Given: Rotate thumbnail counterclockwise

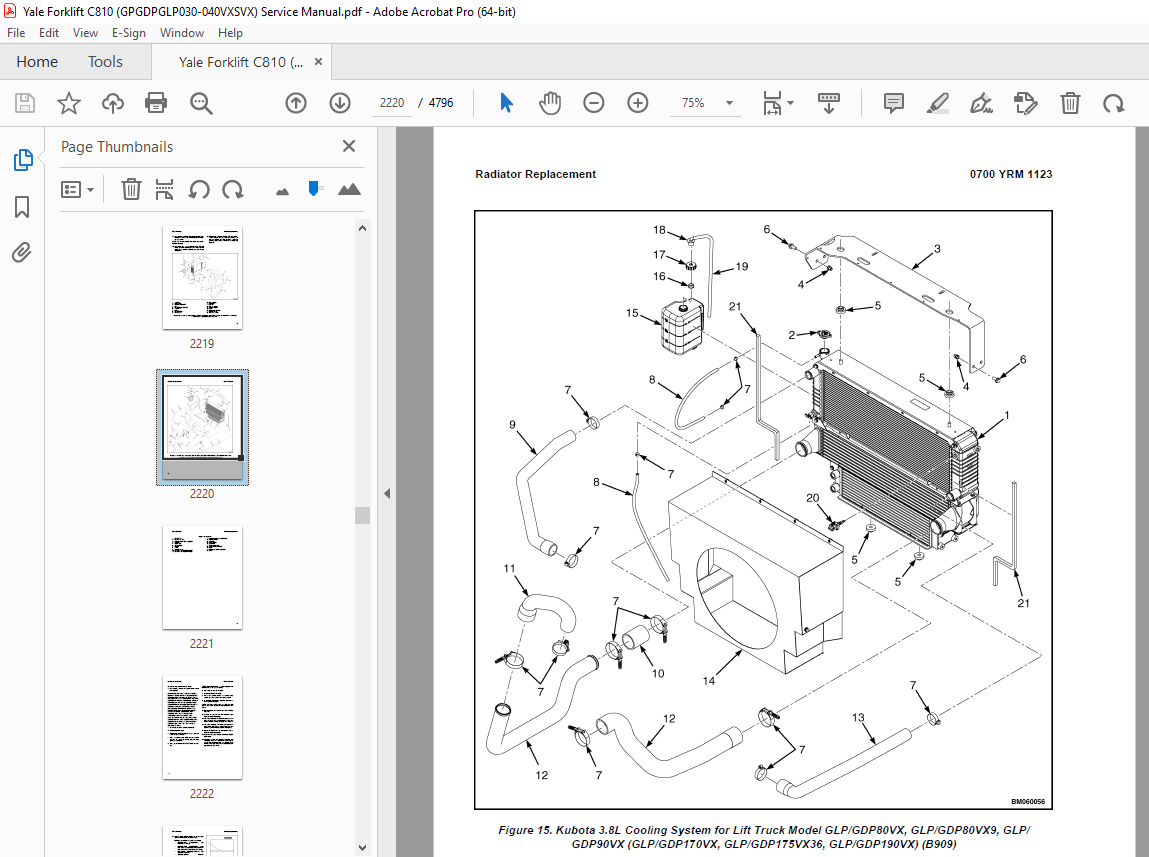Looking at the screenshot, I should (x=199, y=190).
